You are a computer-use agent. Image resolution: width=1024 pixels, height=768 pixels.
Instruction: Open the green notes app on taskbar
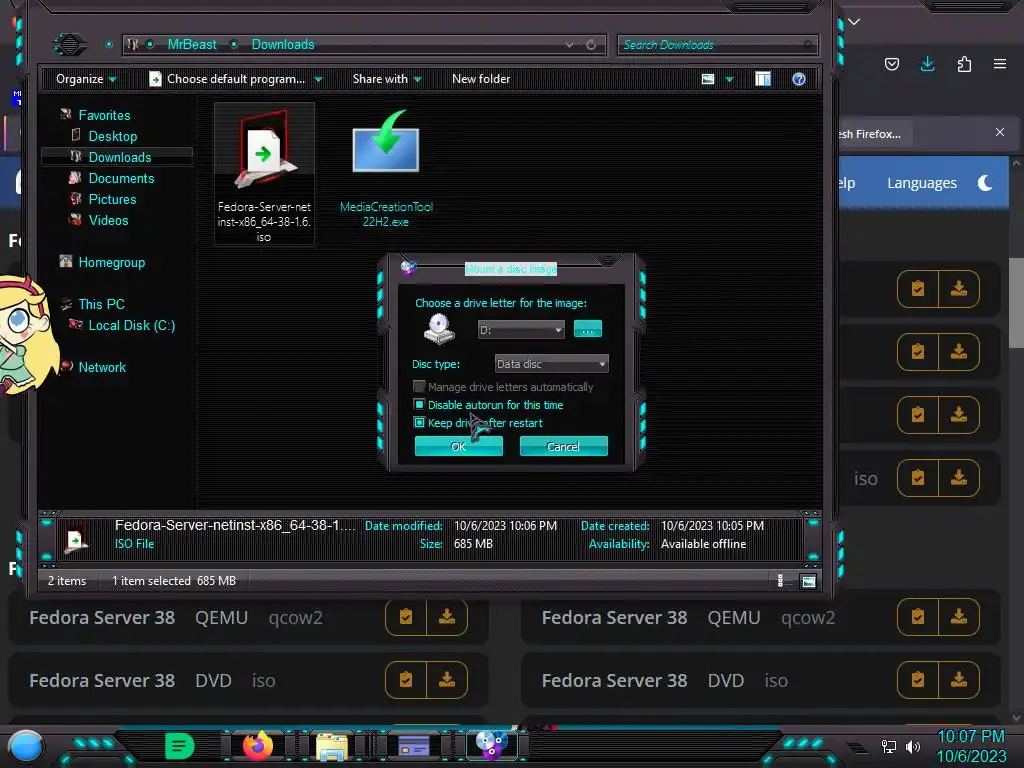180,745
